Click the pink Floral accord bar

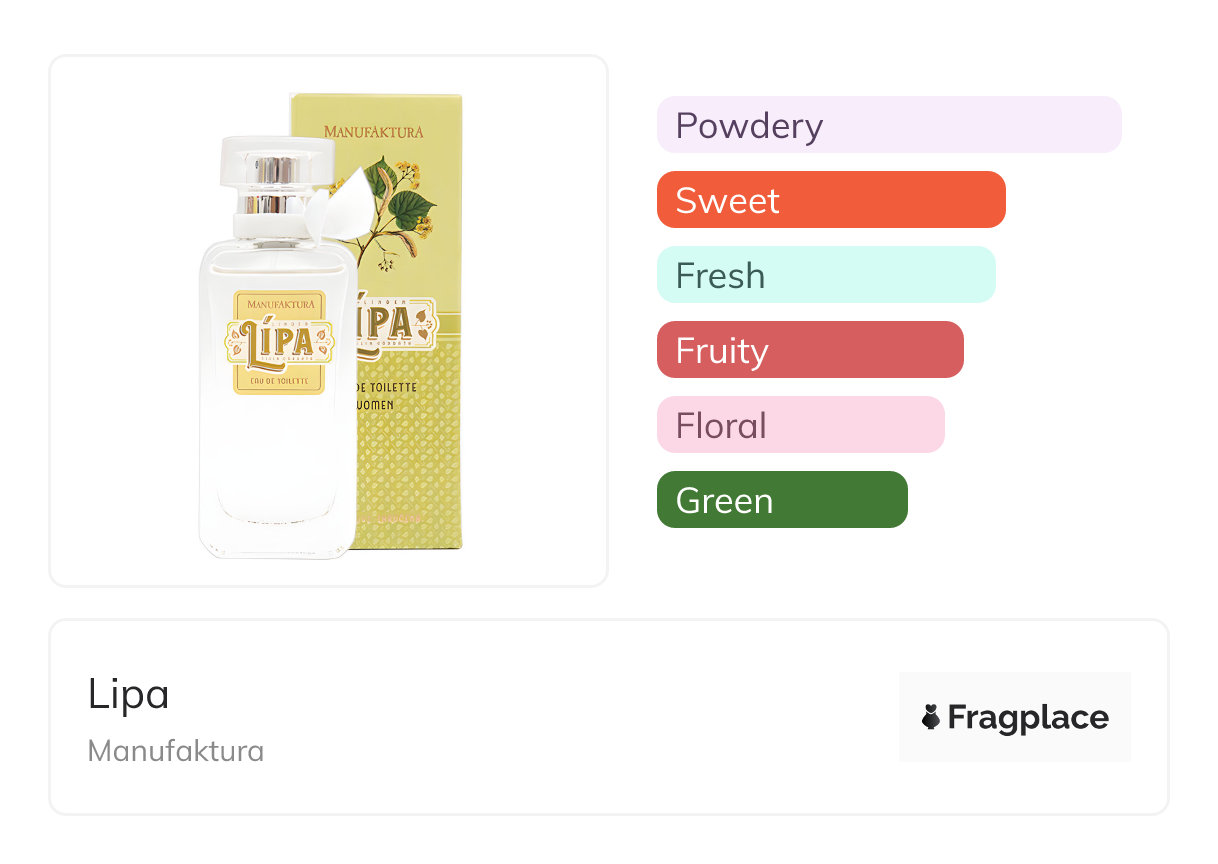coord(800,425)
